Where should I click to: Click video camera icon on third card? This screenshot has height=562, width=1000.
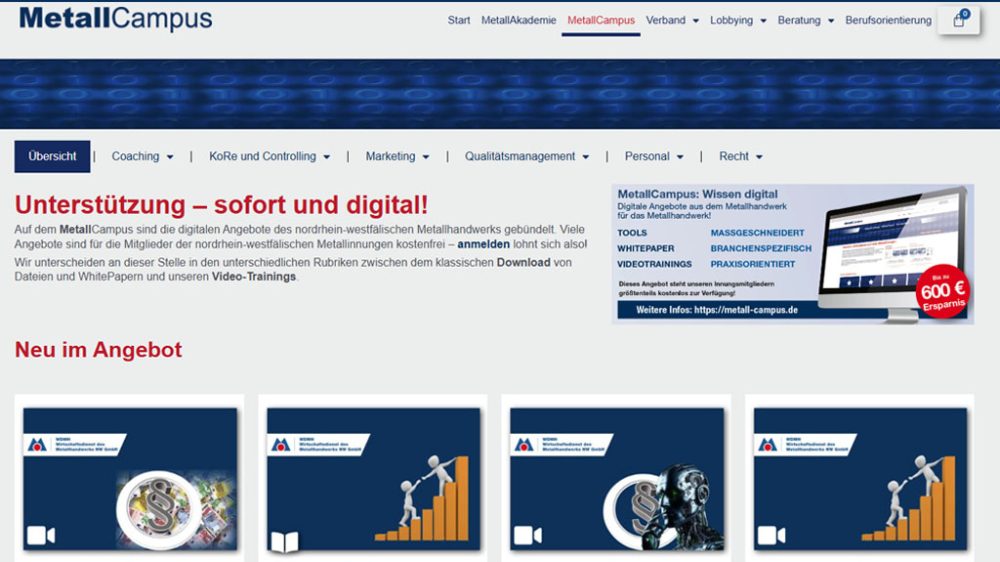pyautogui.click(x=528, y=535)
